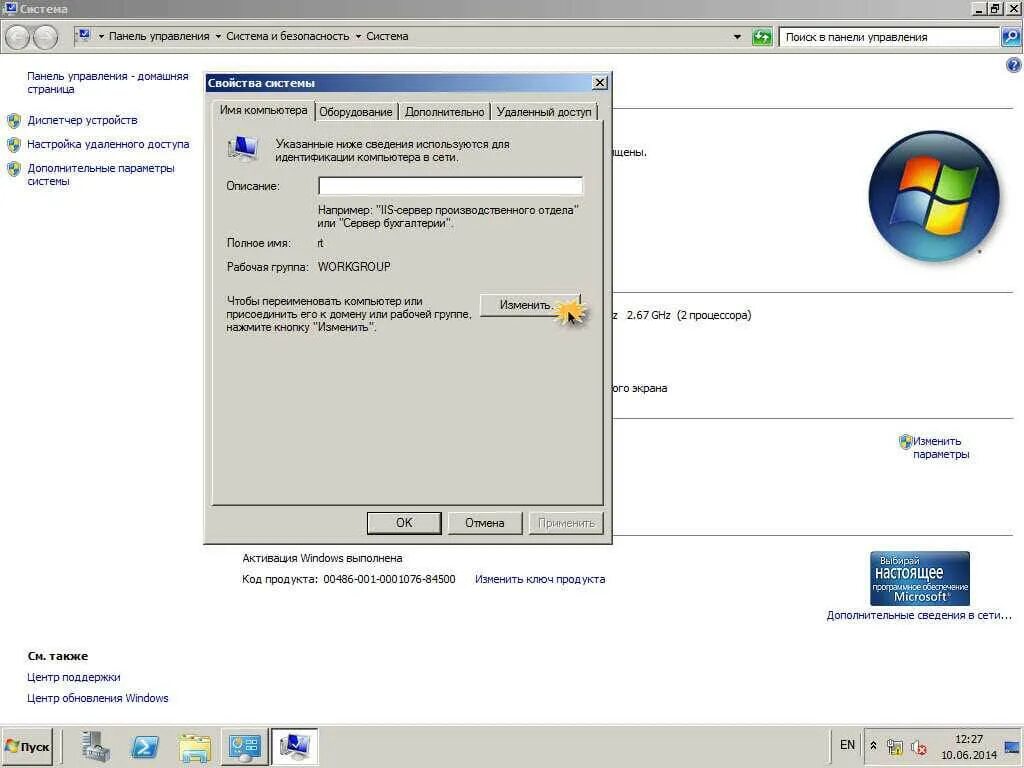Open Windows Explorer folder icon in taskbar
The width and height of the screenshot is (1024, 768).
click(195, 747)
